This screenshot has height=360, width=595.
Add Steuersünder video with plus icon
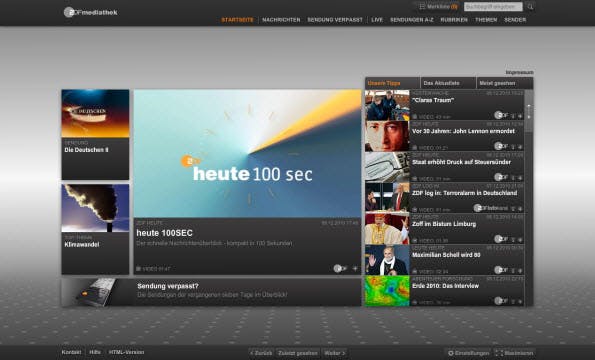(x=520, y=178)
